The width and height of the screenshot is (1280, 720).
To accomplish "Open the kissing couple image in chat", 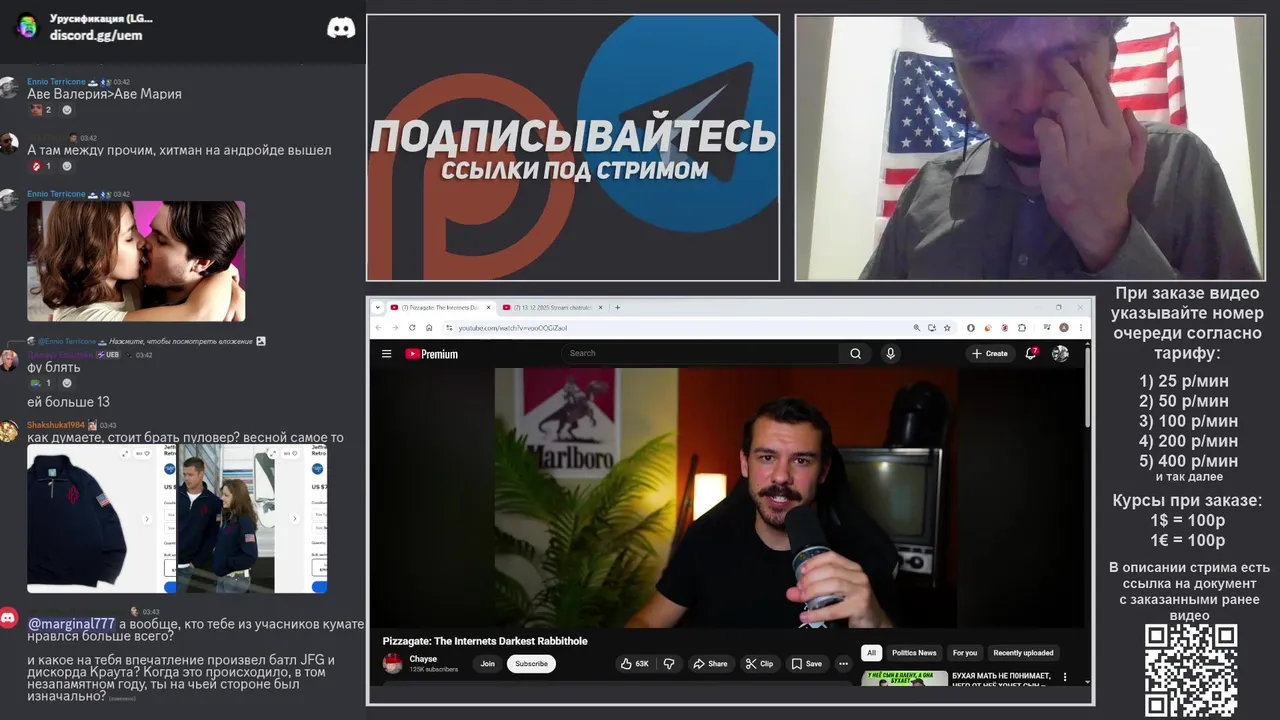I will (x=136, y=261).
